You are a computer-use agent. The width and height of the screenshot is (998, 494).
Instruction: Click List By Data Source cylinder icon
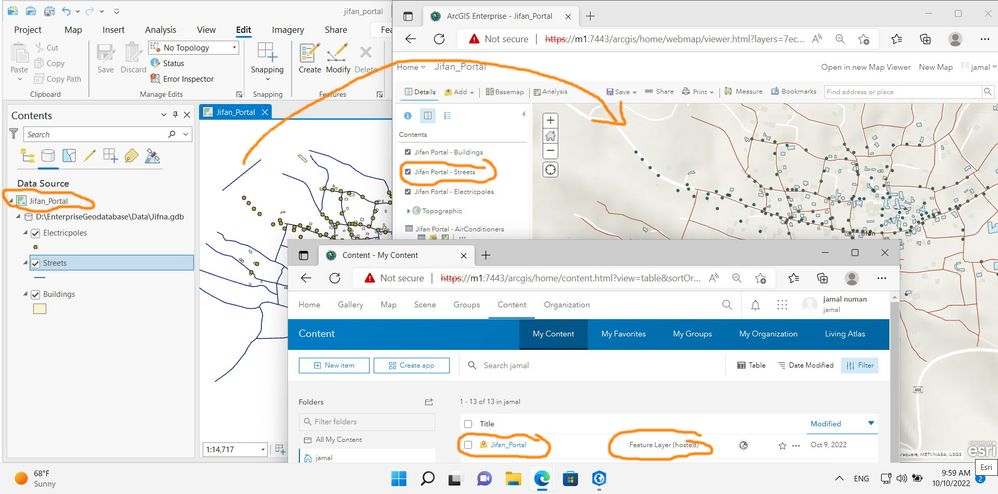[x=48, y=155]
